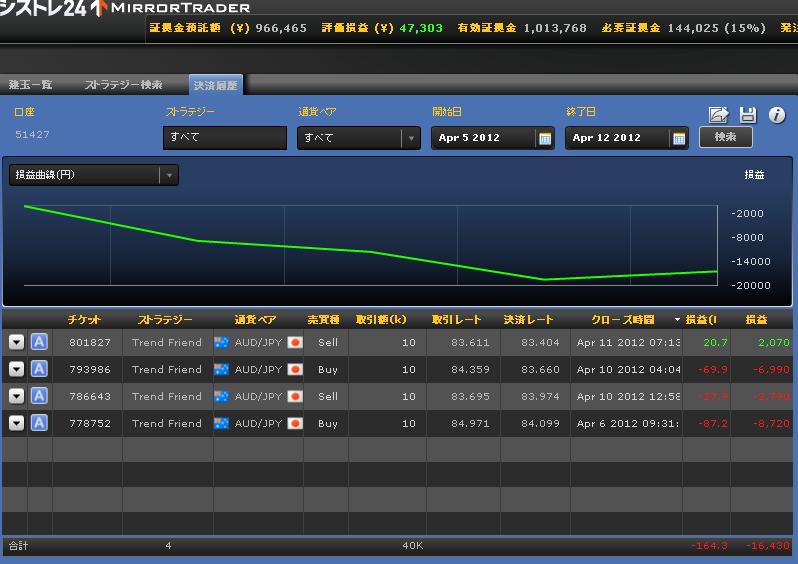The width and height of the screenshot is (798, 564).
Task: Open the 損益曲線(円) chart type dropdown
Action: (170, 175)
